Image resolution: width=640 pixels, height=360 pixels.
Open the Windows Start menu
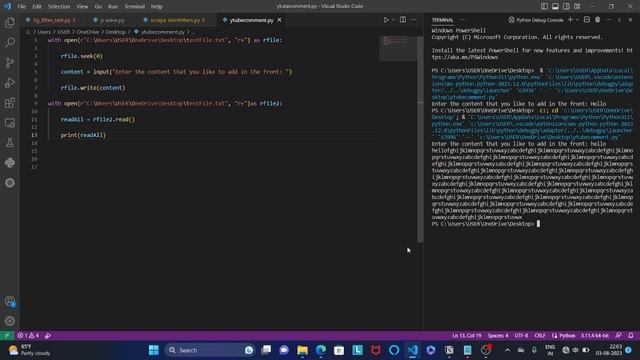pyautogui.click(x=153, y=350)
